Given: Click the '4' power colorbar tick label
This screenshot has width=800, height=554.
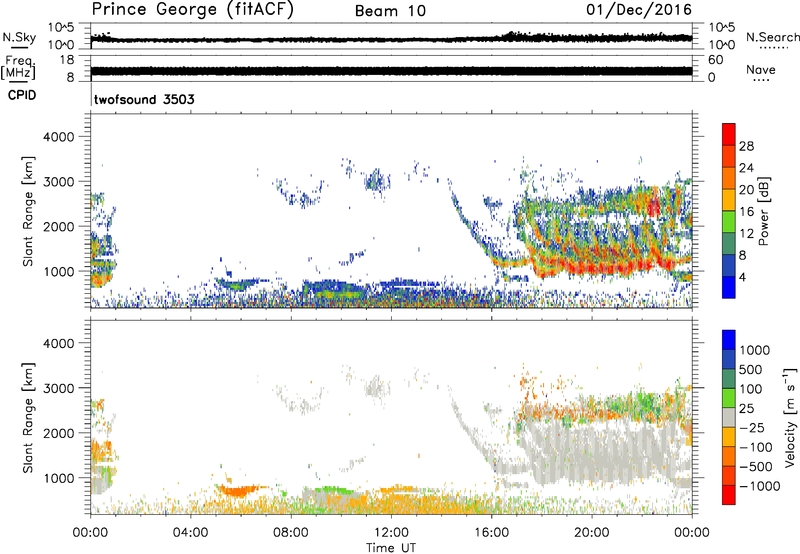Looking at the screenshot, I should (x=742, y=277).
